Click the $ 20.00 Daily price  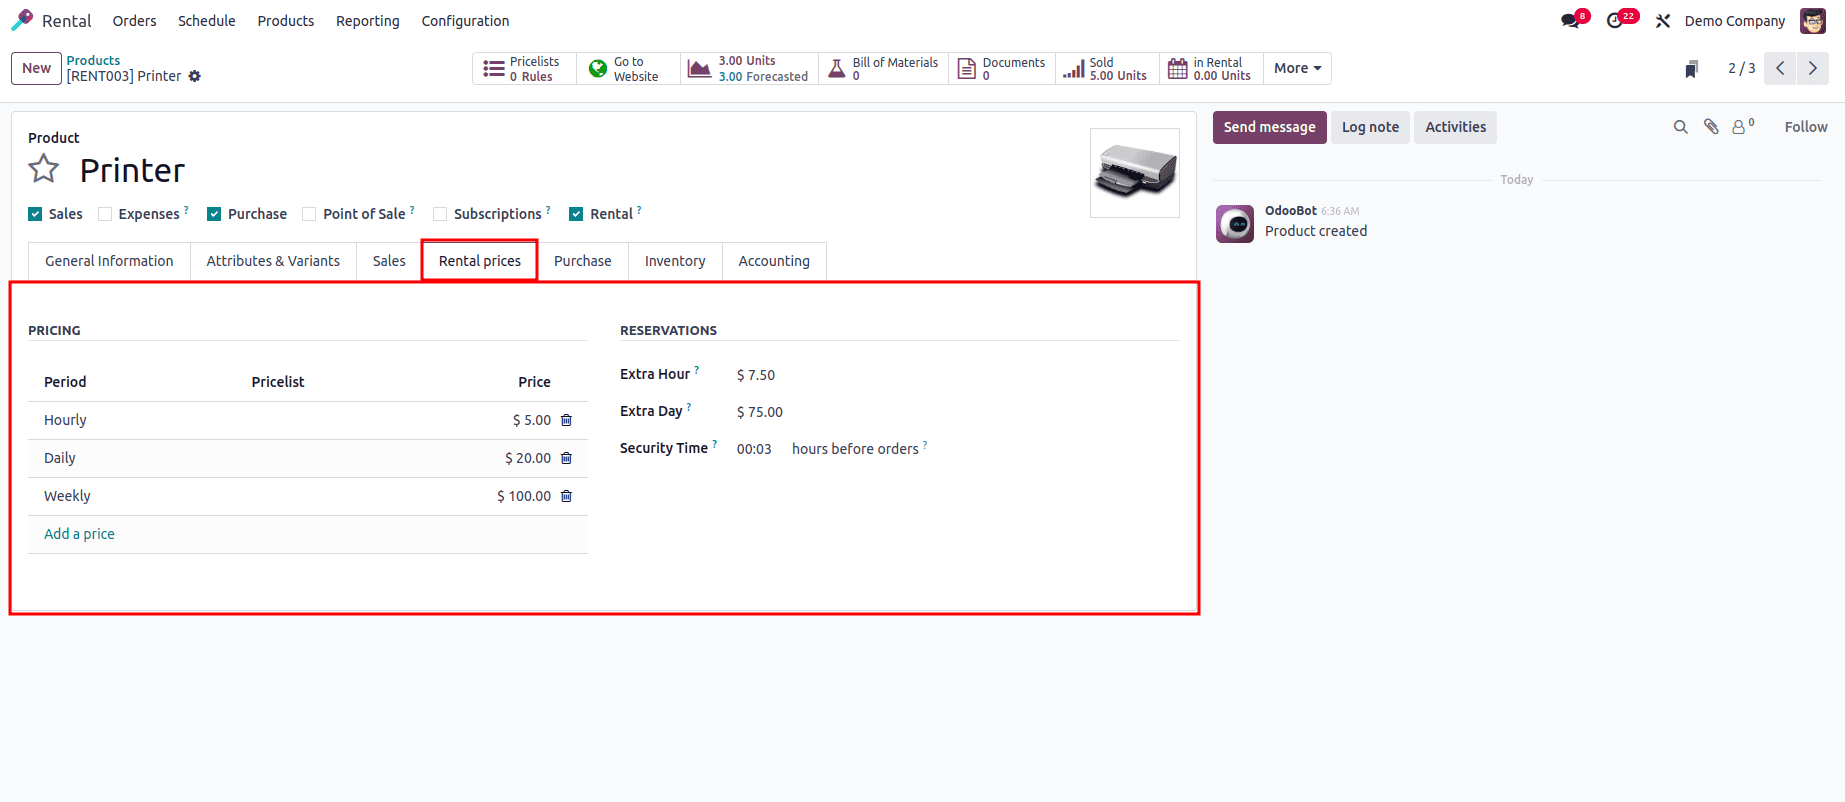[528, 458]
